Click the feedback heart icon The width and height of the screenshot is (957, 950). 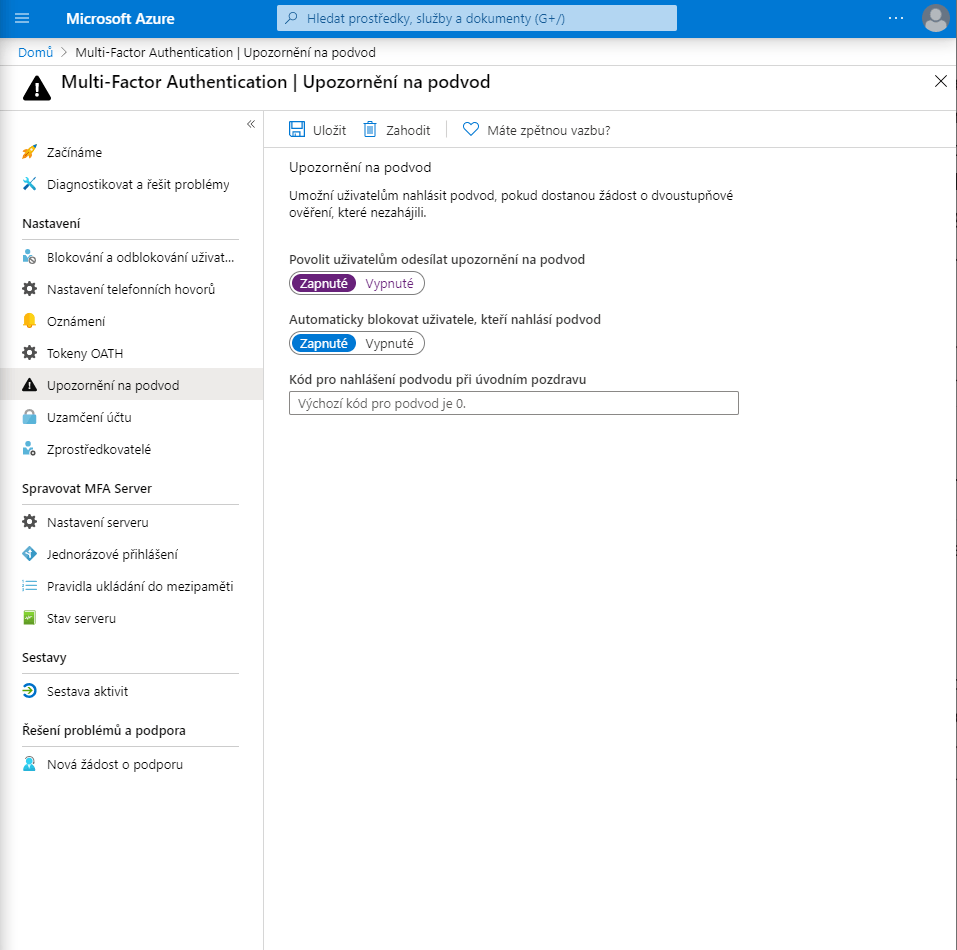pyautogui.click(x=471, y=129)
